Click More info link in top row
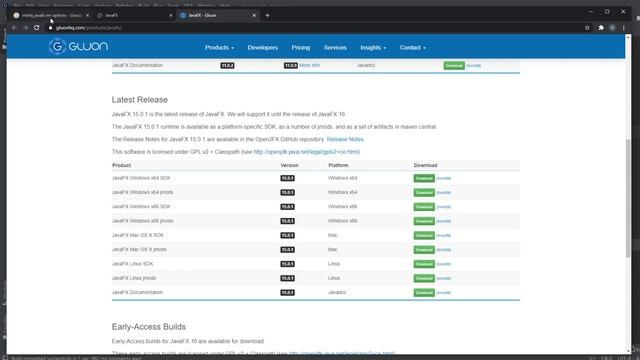640x360 pixels. [x=309, y=65]
